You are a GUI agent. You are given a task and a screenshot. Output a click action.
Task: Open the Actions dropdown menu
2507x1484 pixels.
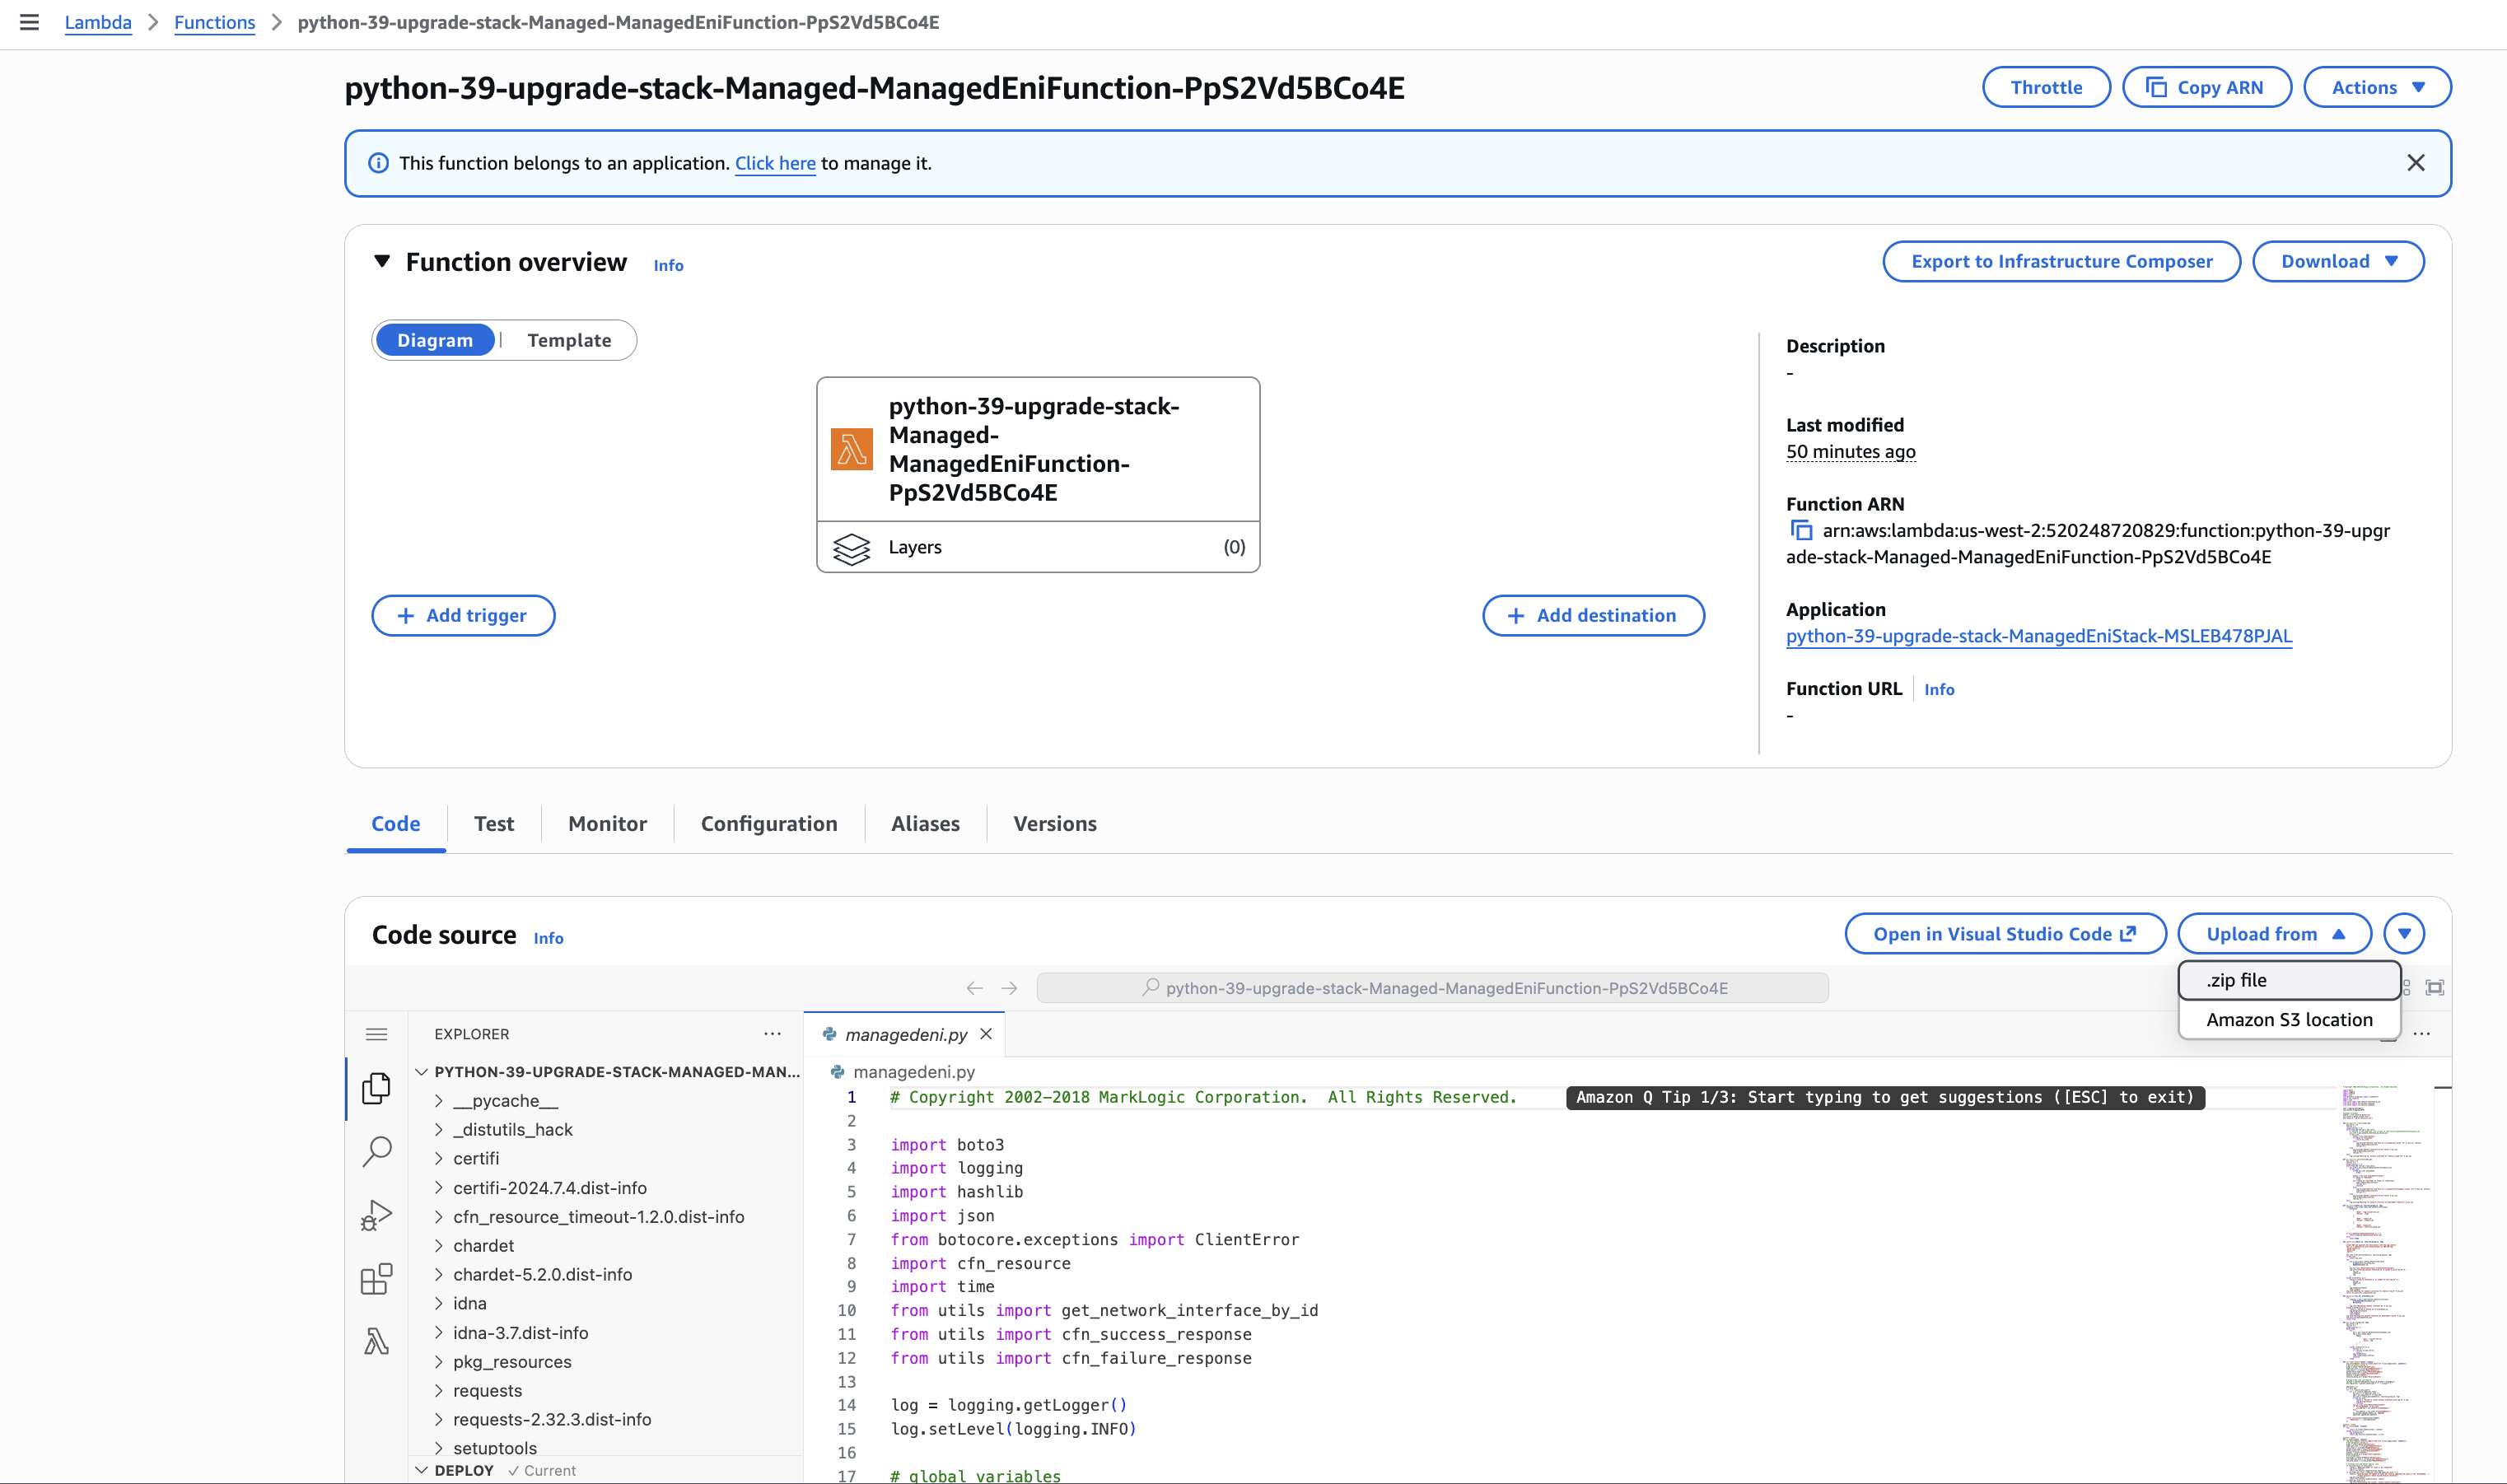point(2377,87)
